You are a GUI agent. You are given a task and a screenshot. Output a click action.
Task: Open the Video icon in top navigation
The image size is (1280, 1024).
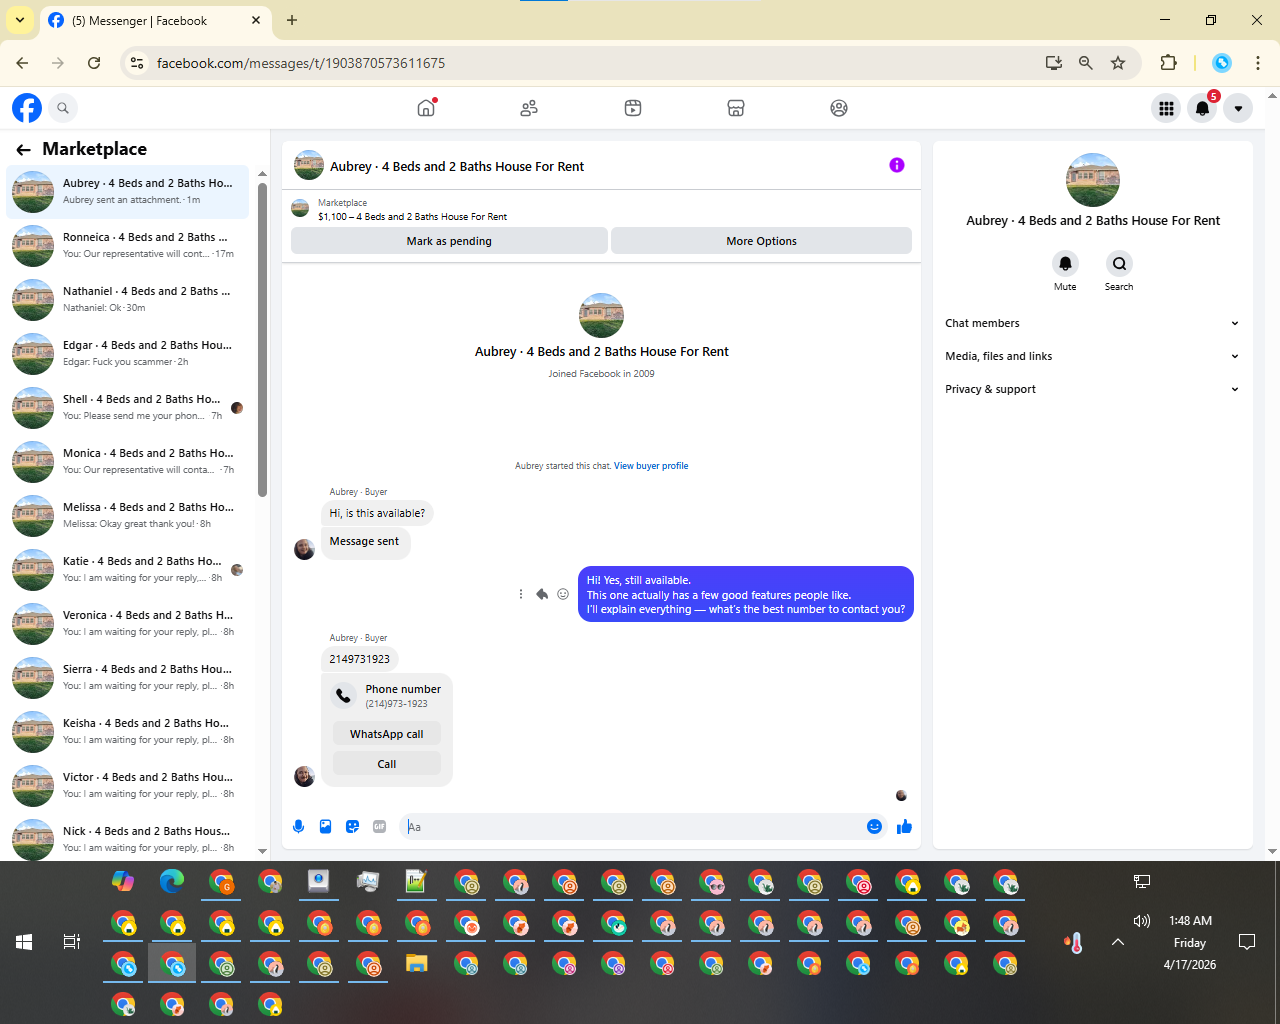(633, 108)
